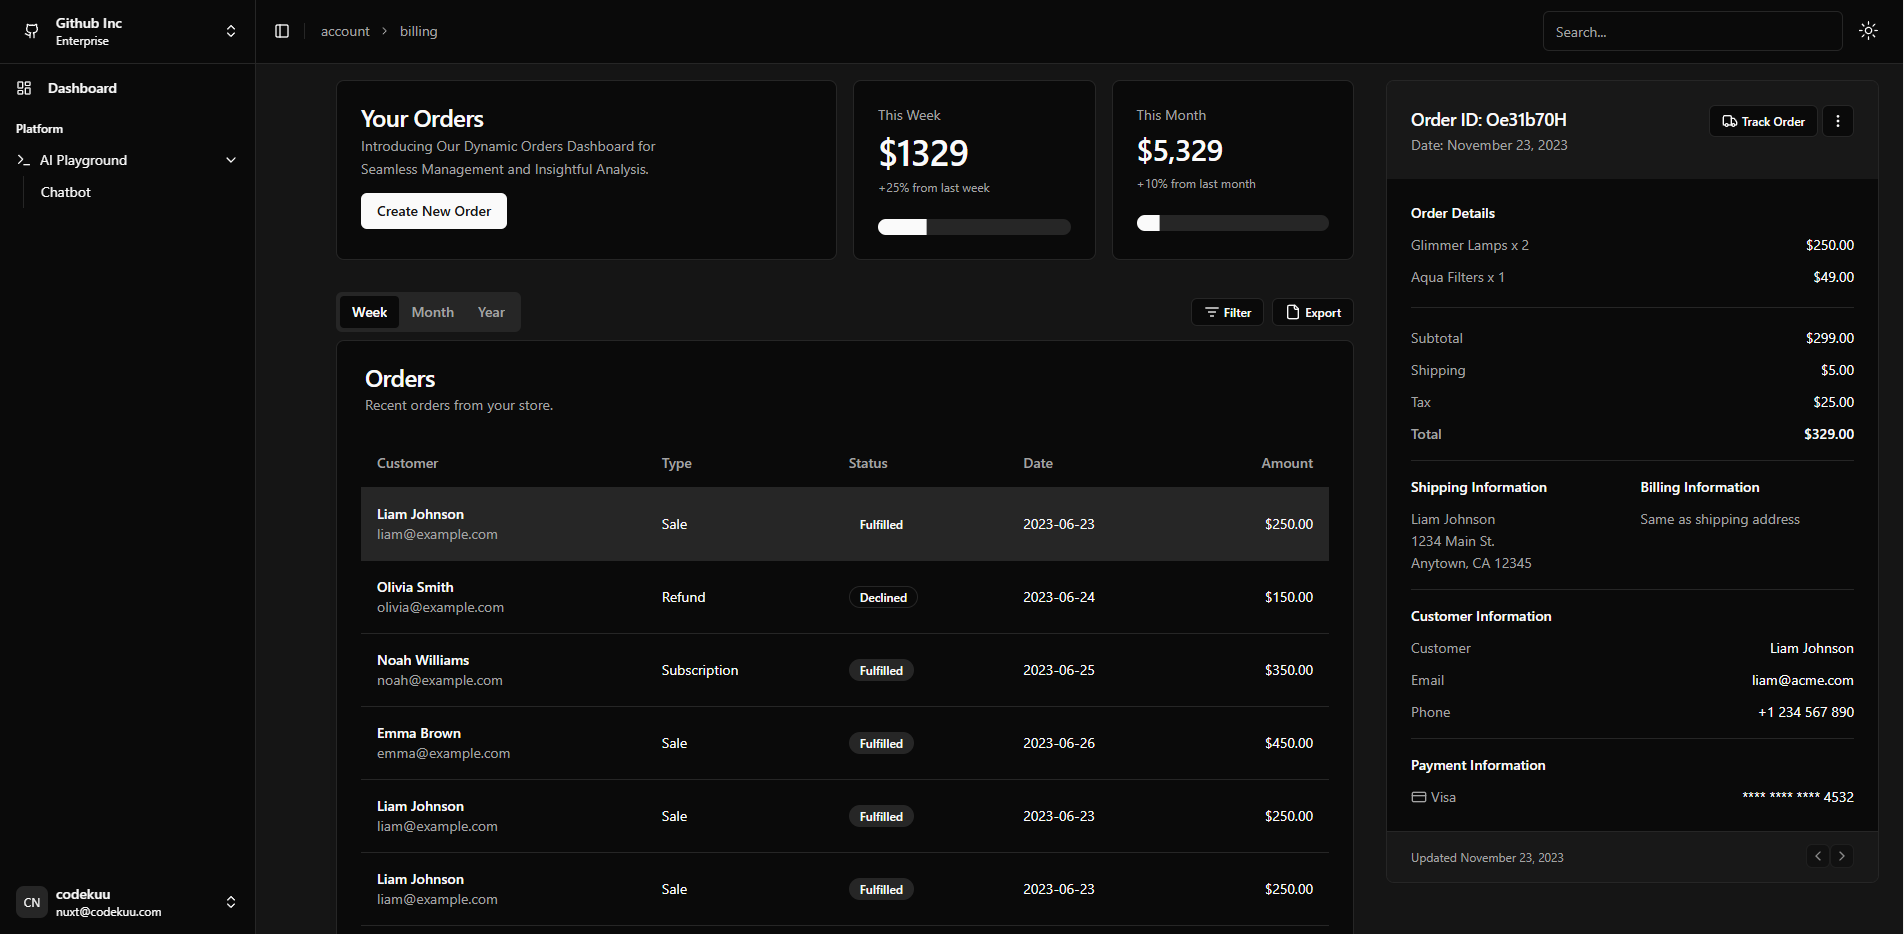Screen dimensions: 1904x934
Task: Switch theme with the sun icon
Action: click(x=1868, y=31)
